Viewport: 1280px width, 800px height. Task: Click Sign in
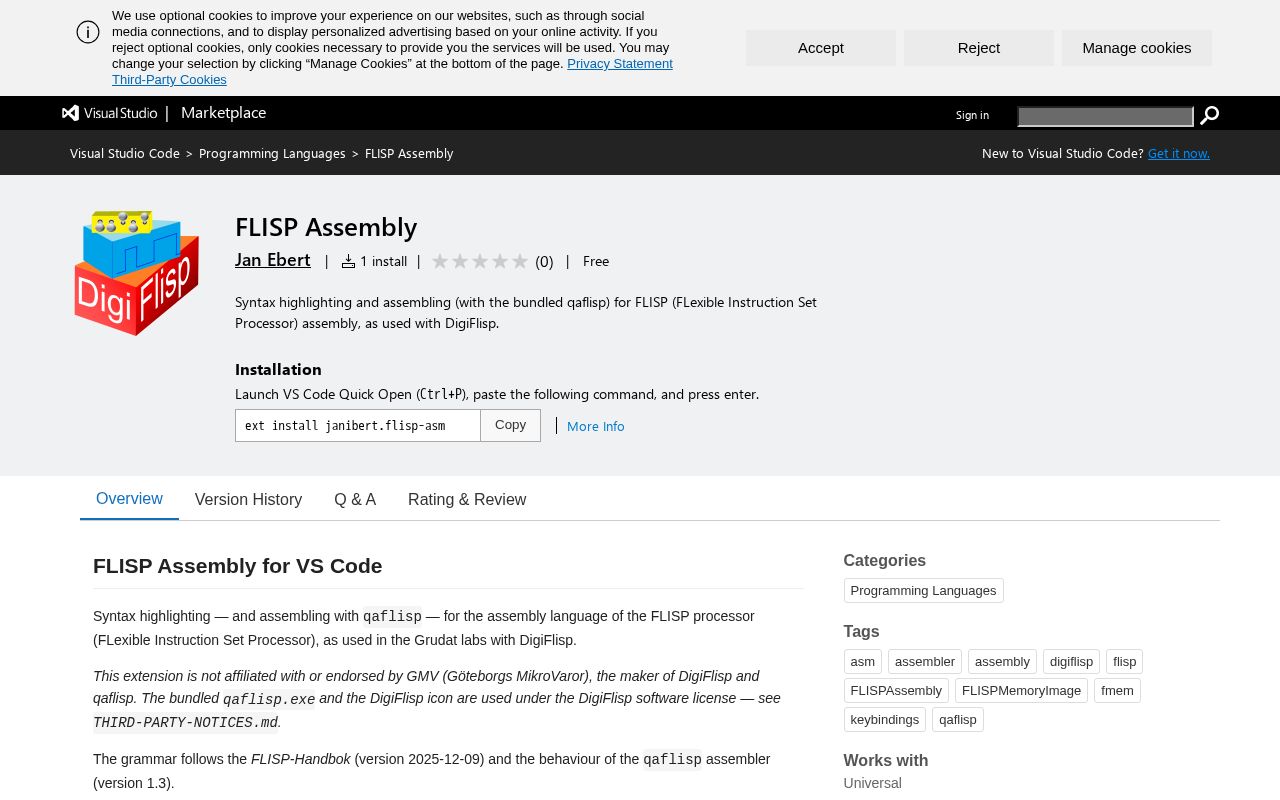coord(972,115)
